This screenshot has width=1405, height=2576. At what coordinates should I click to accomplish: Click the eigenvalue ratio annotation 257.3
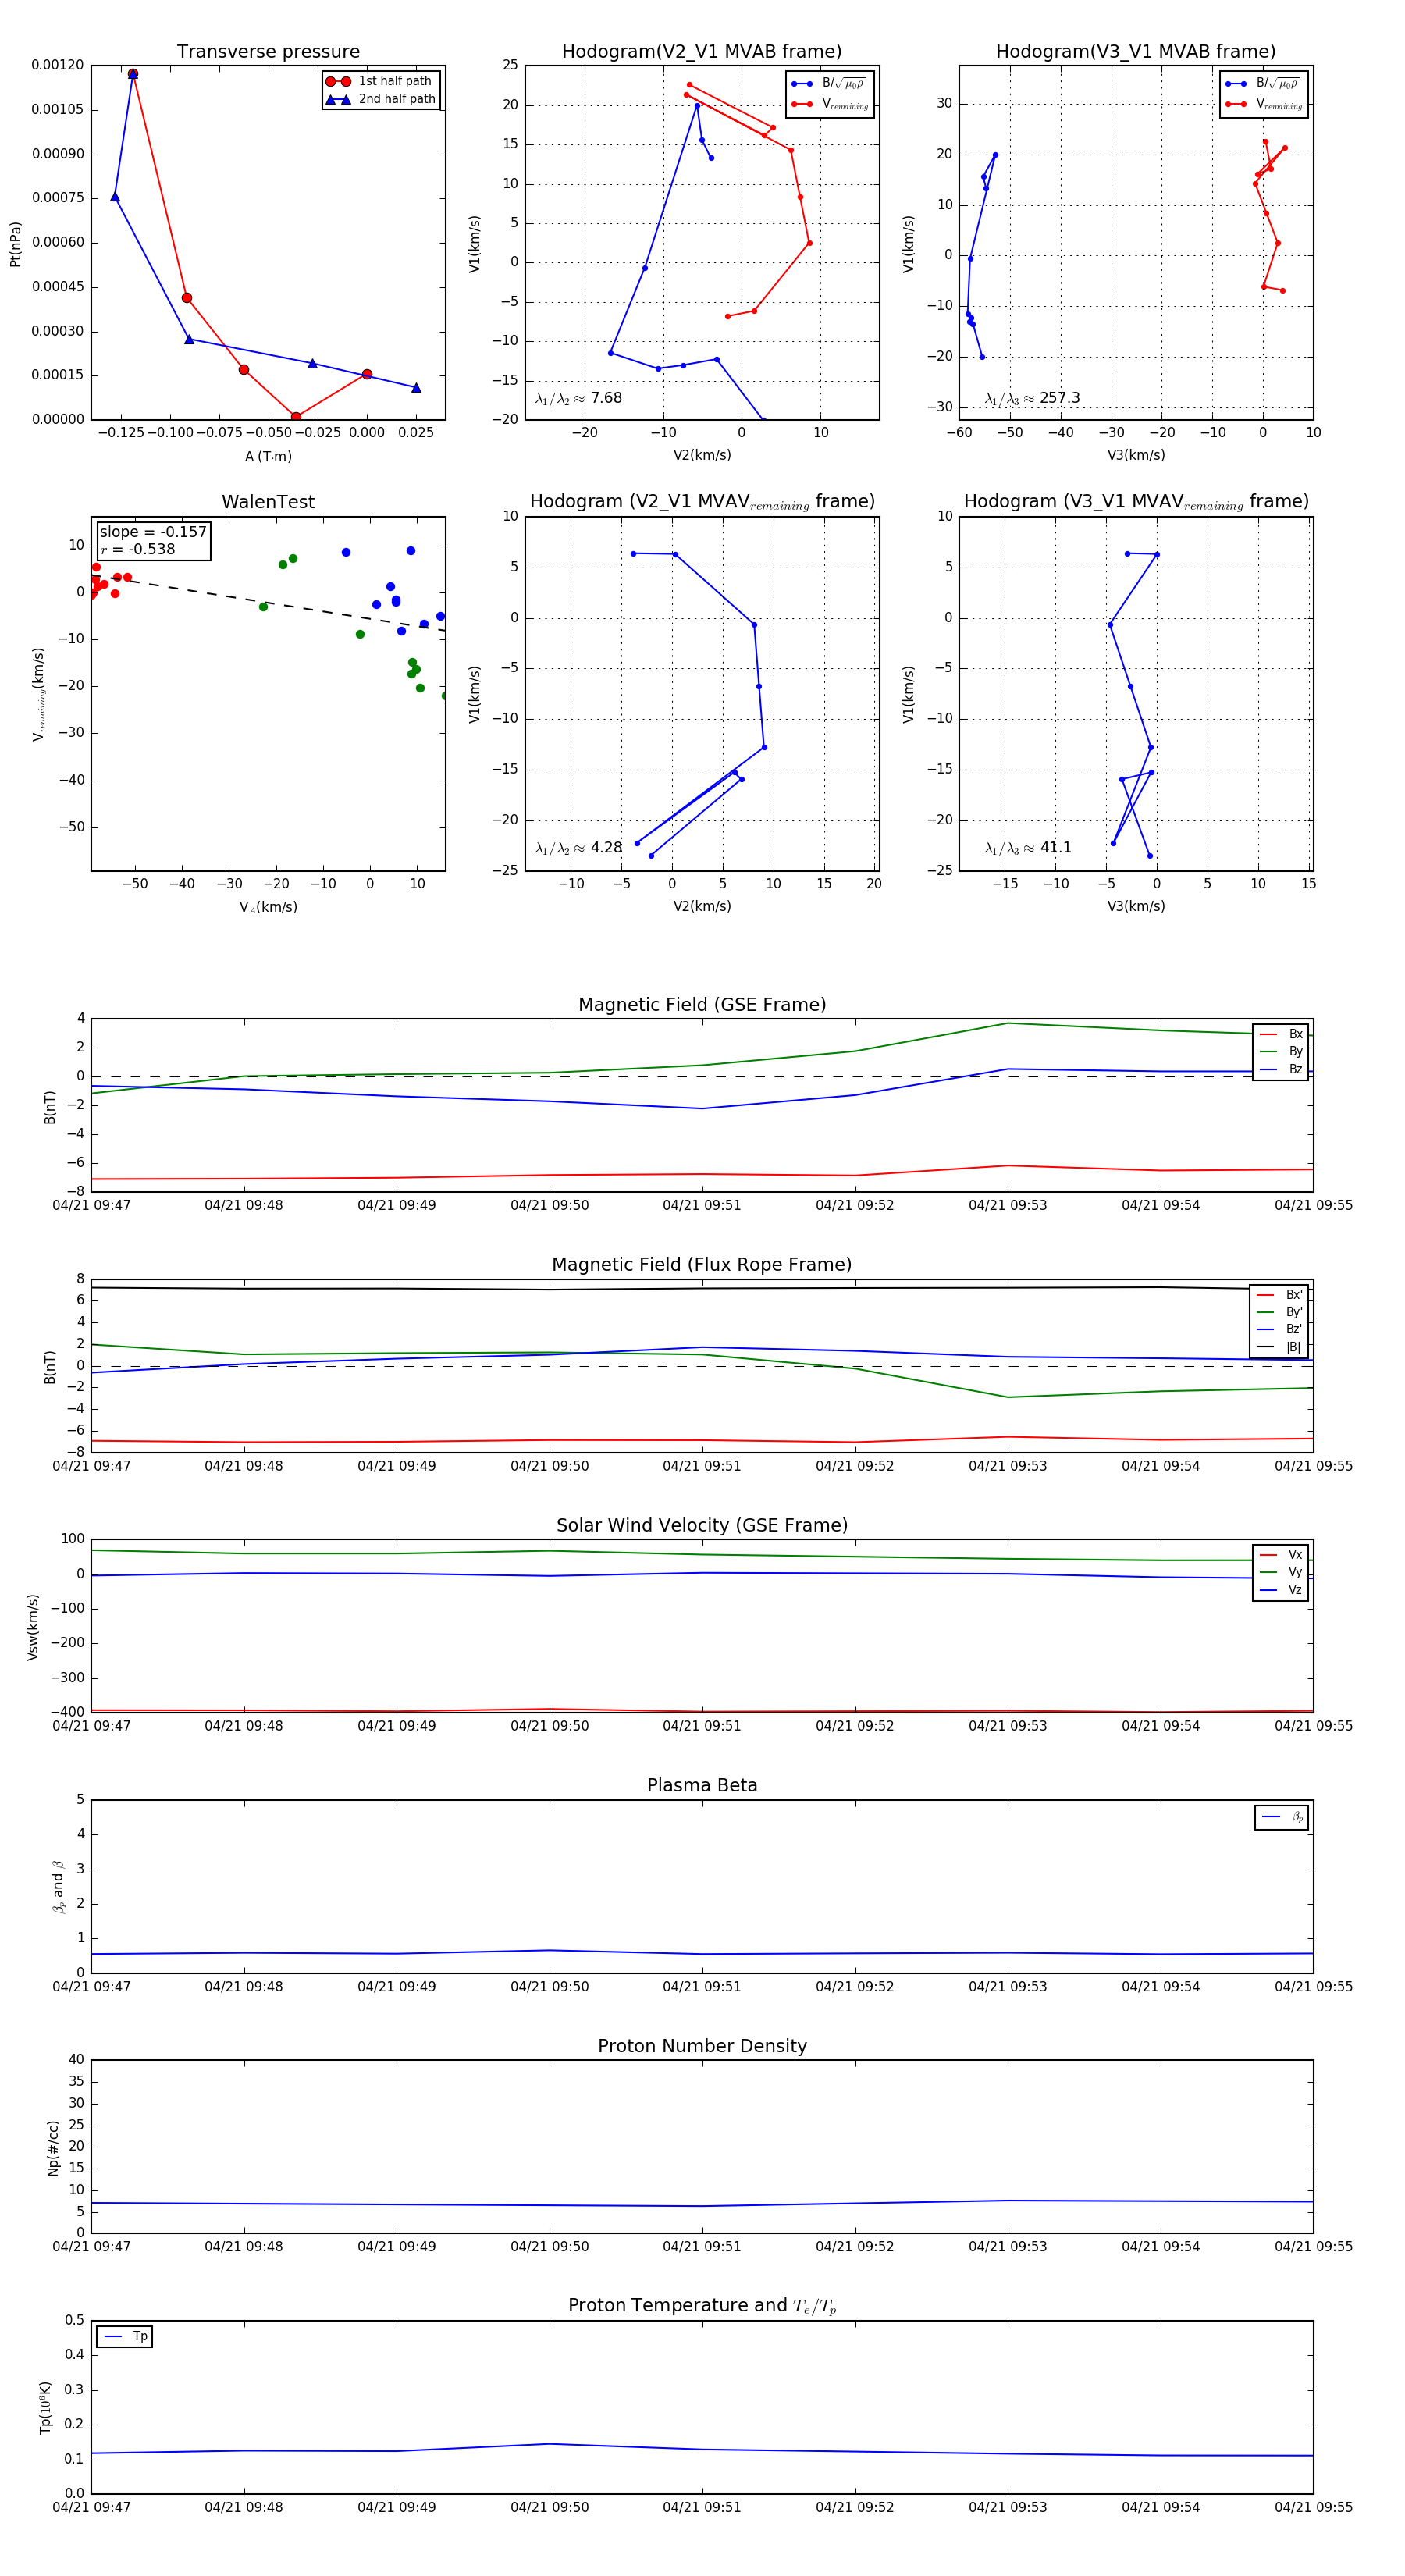click(x=1032, y=398)
